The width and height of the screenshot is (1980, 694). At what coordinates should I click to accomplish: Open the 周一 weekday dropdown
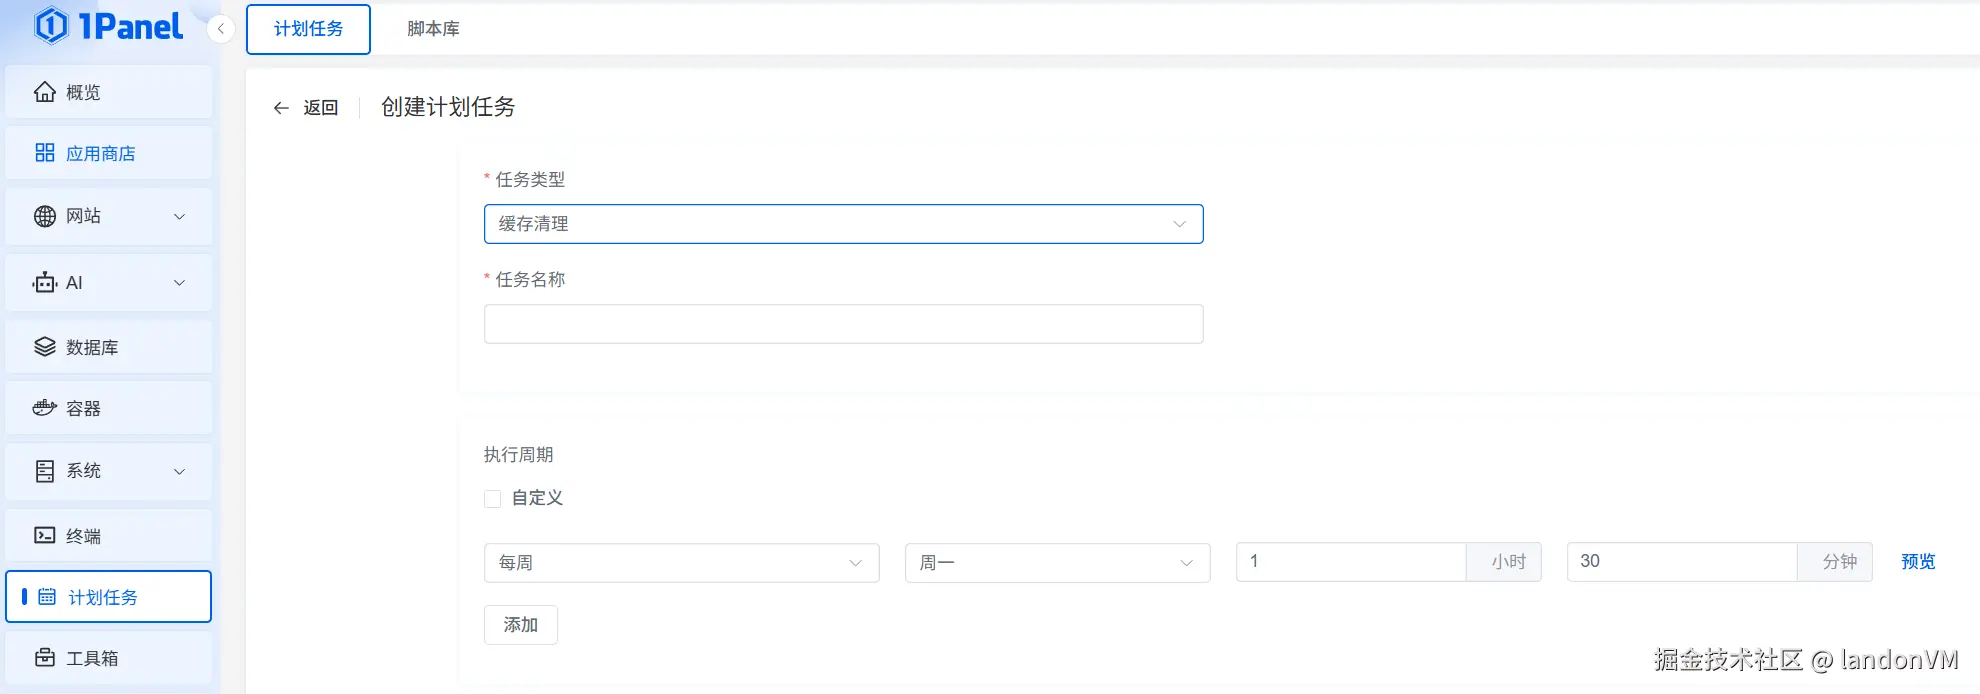click(1056, 563)
